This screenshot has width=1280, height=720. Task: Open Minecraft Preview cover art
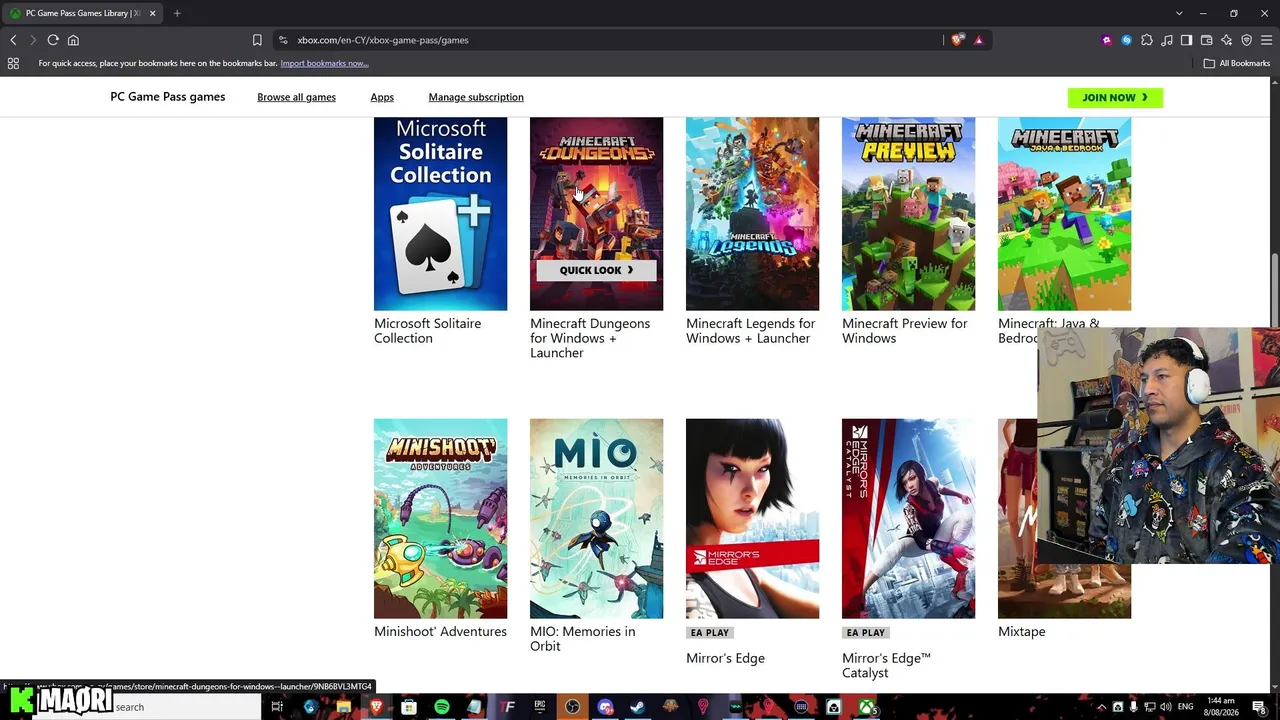908,214
